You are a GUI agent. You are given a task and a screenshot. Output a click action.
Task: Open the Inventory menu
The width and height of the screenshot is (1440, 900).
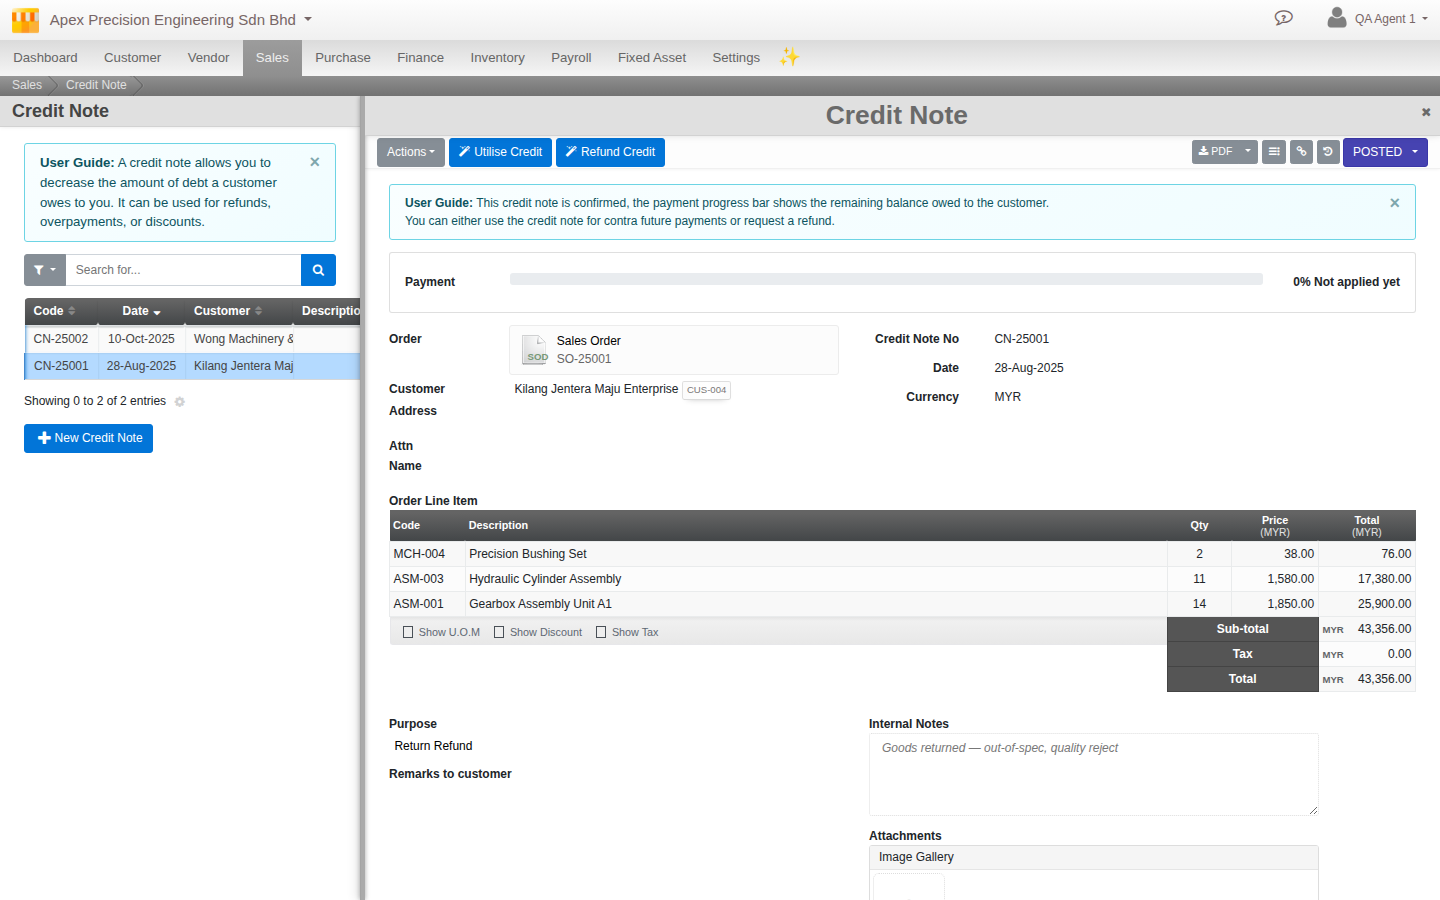point(497,58)
